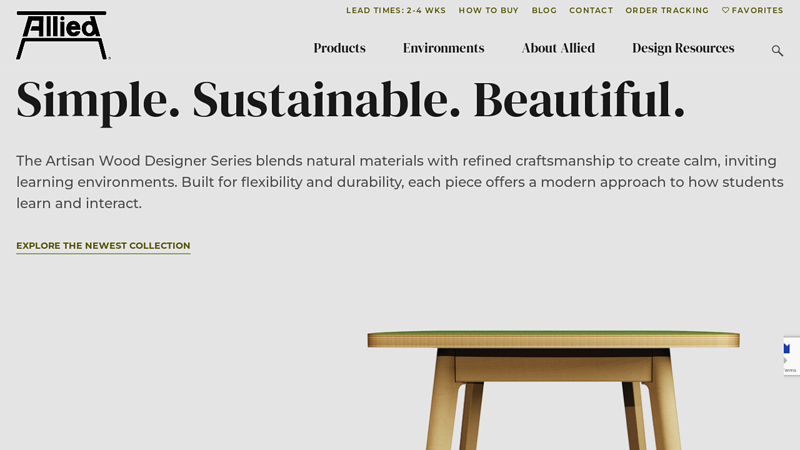The width and height of the screenshot is (800, 450).
Task: Click Explore the Newest Collection link
Action: (x=103, y=246)
